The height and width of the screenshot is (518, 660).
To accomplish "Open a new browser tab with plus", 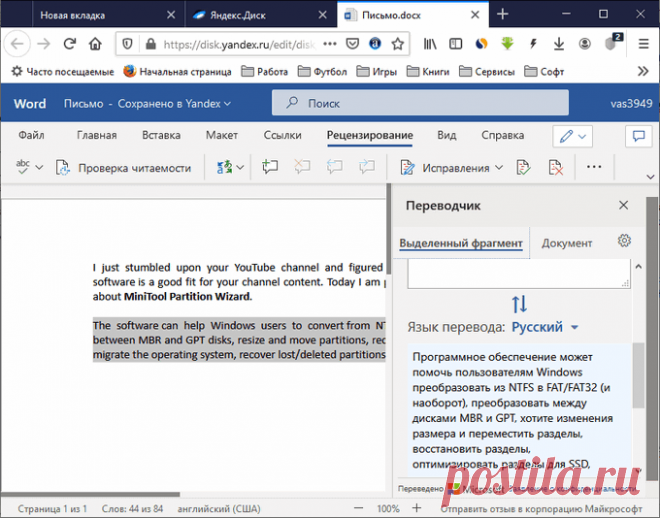I will [503, 14].
